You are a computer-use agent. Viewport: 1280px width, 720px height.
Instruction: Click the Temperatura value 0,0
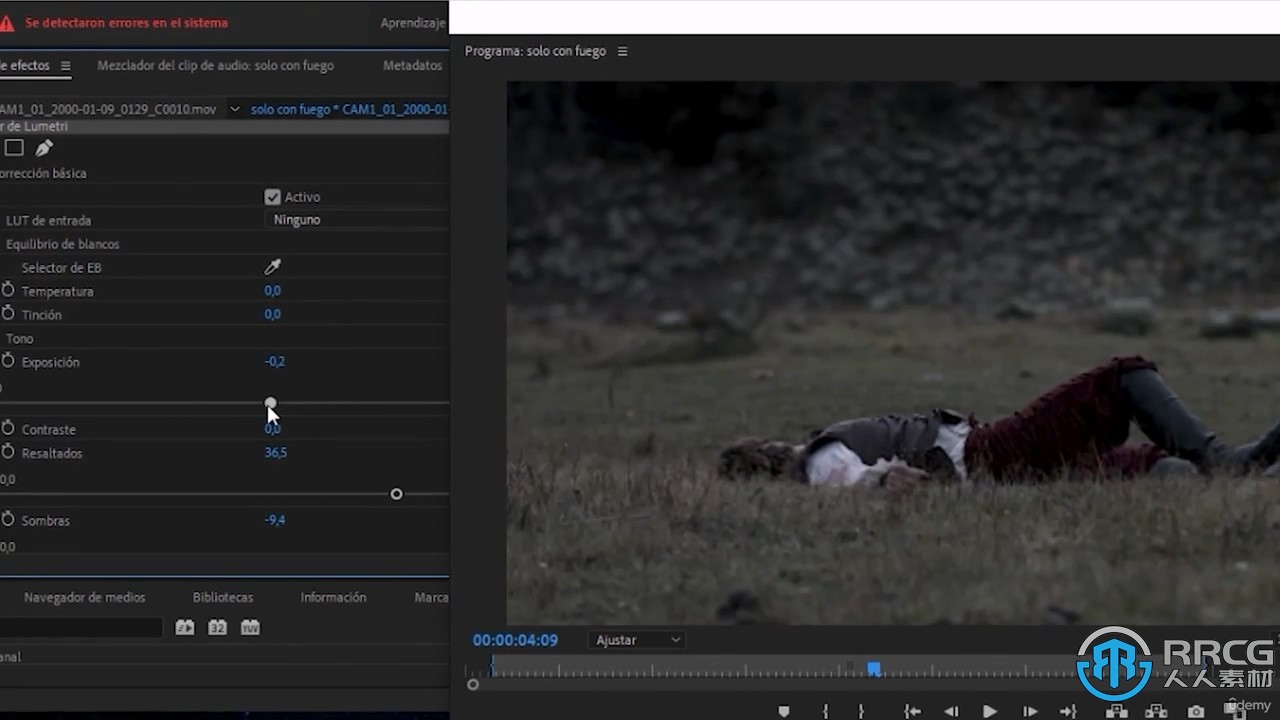272,290
